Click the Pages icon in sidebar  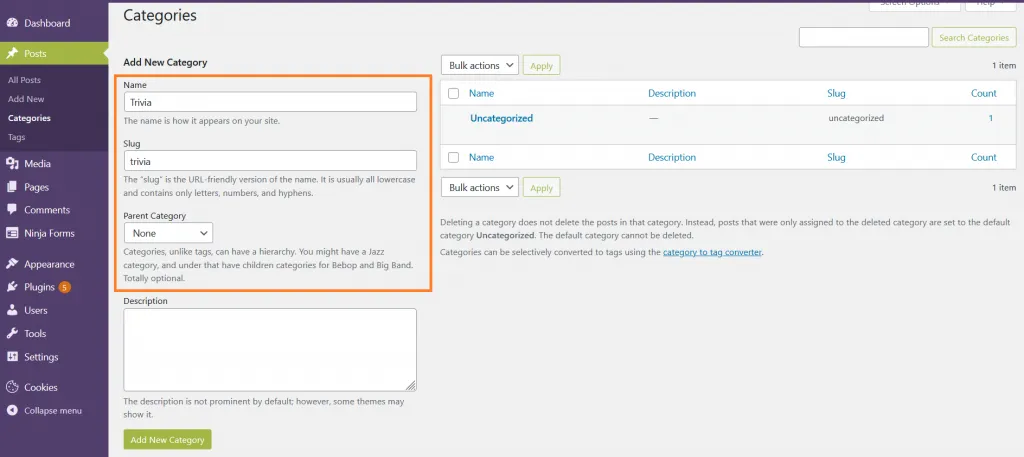click(12, 187)
